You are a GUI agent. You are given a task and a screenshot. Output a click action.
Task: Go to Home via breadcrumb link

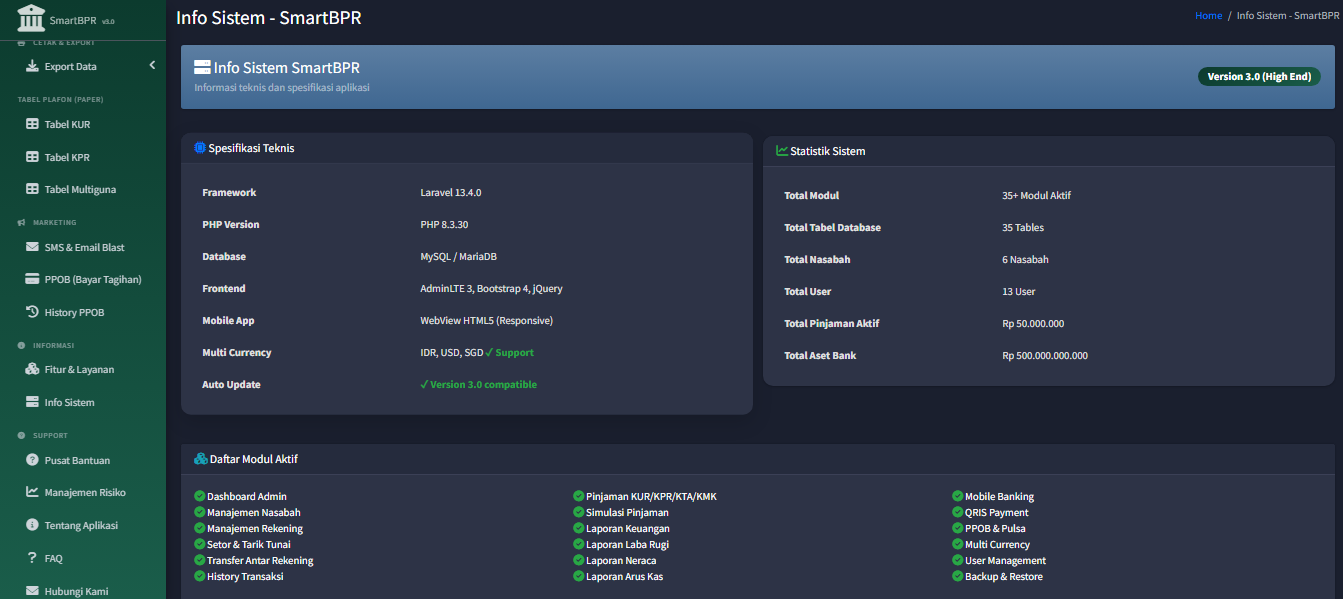[x=1208, y=15]
